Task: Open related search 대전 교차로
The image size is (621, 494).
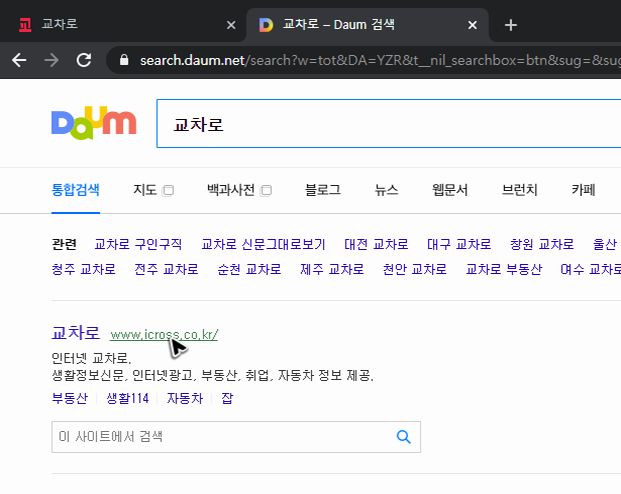Action: [376, 244]
